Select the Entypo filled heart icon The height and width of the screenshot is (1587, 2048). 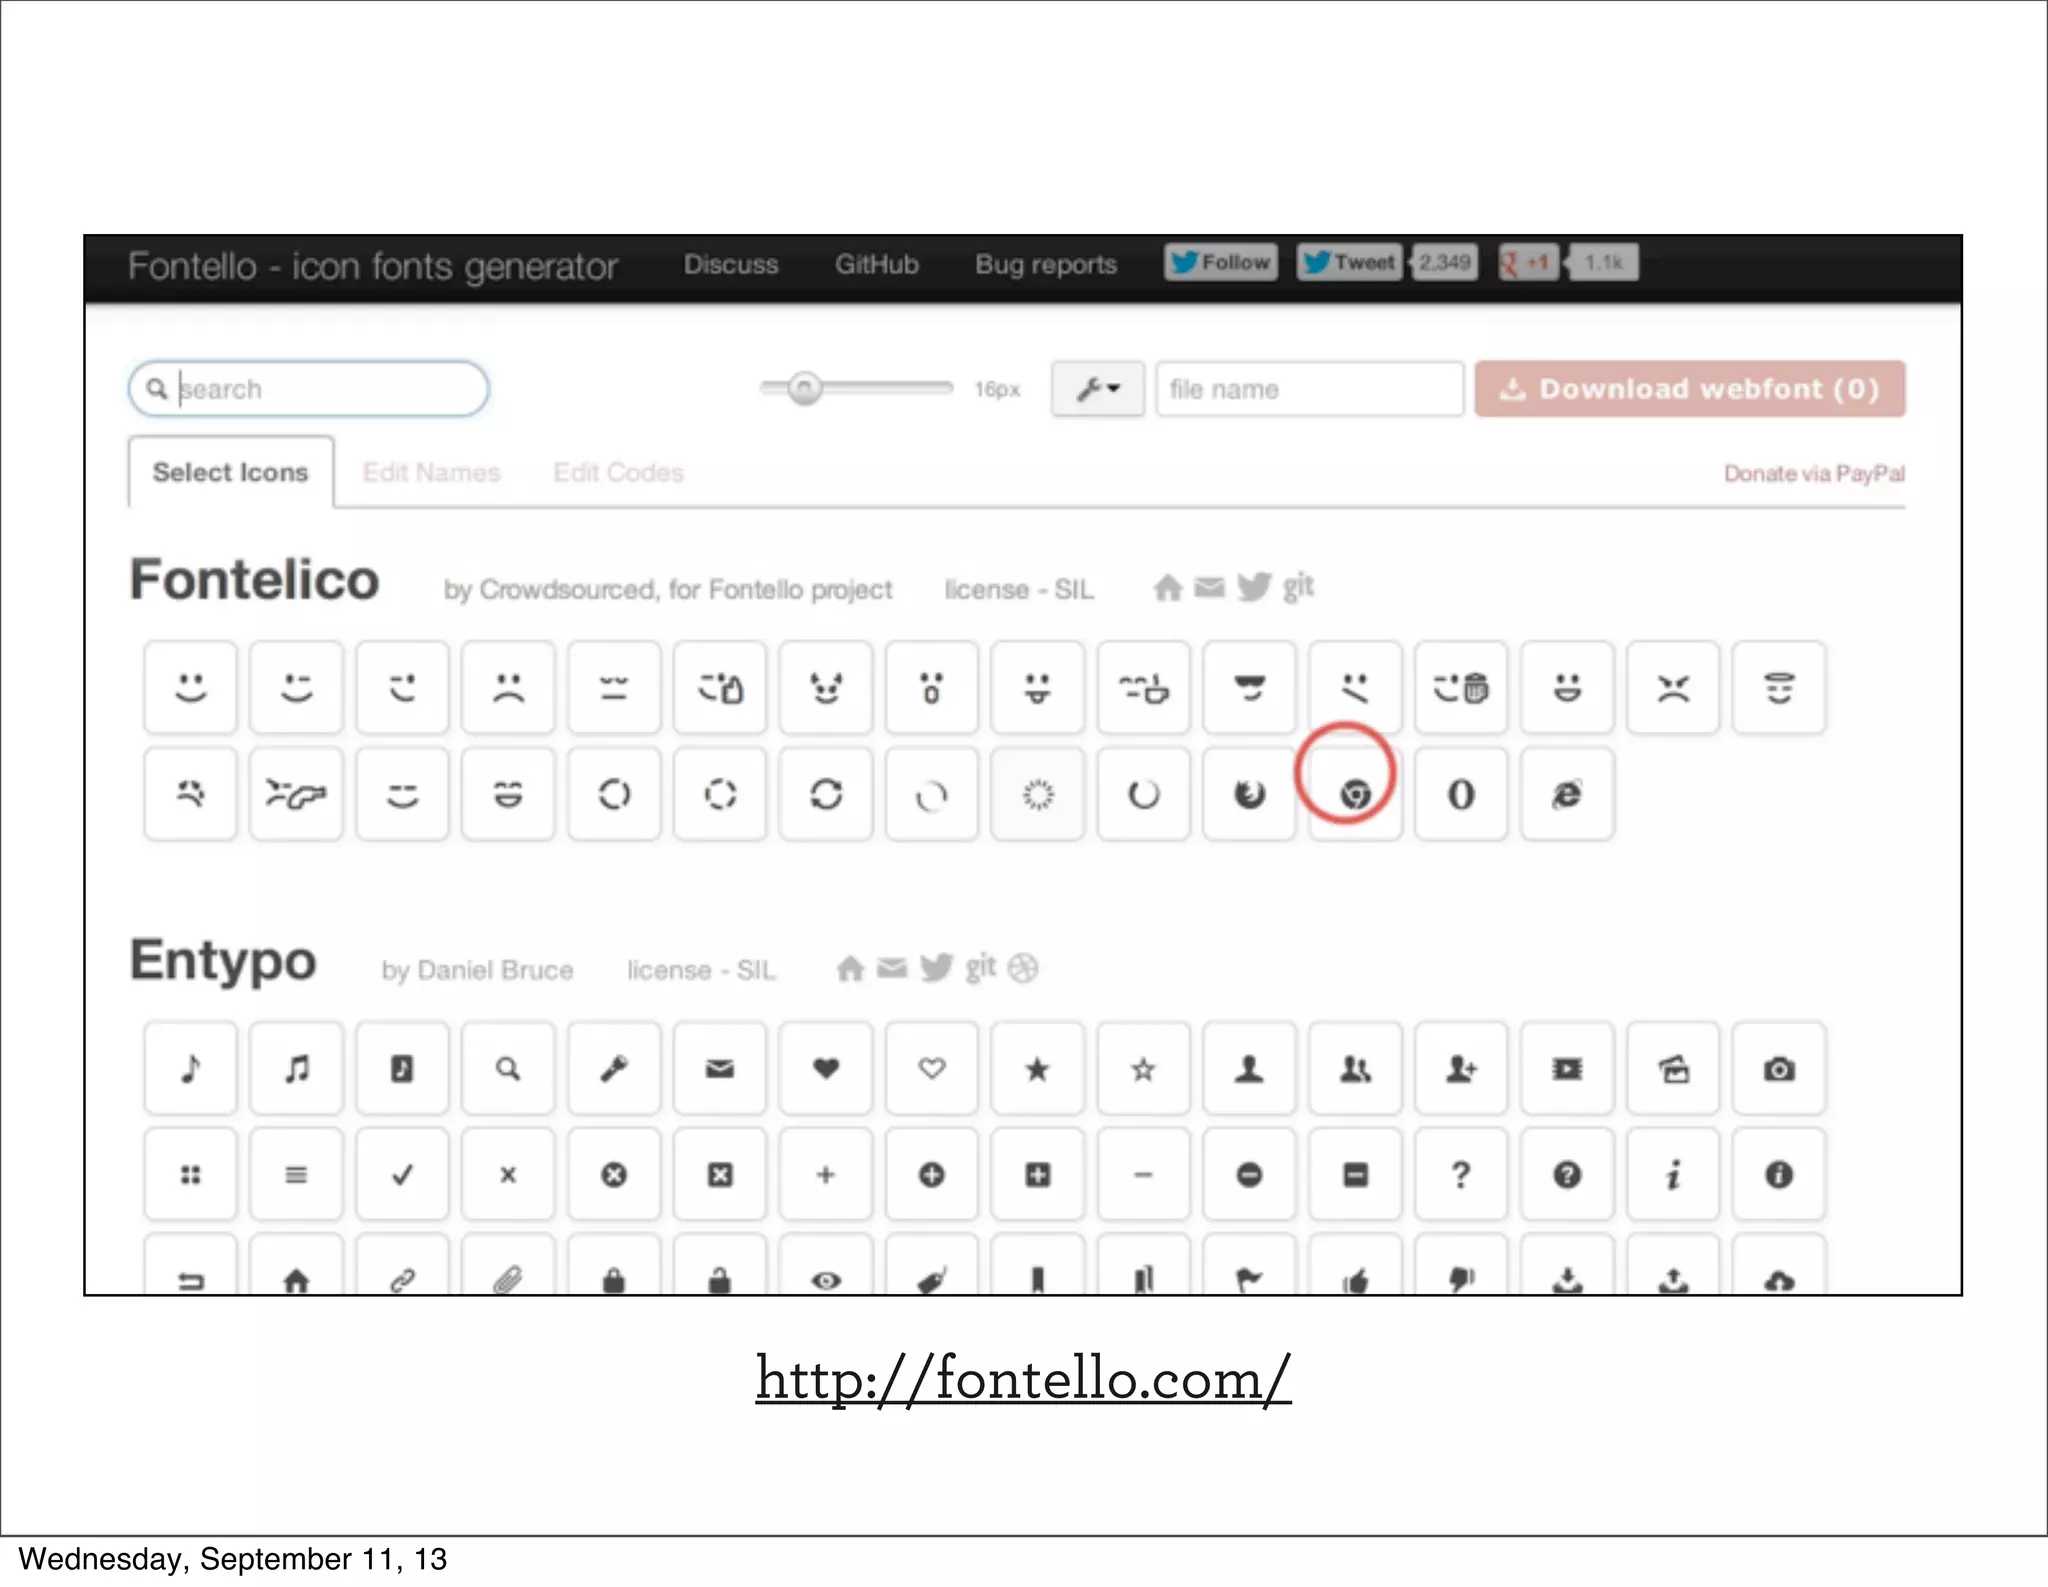[826, 1069]
